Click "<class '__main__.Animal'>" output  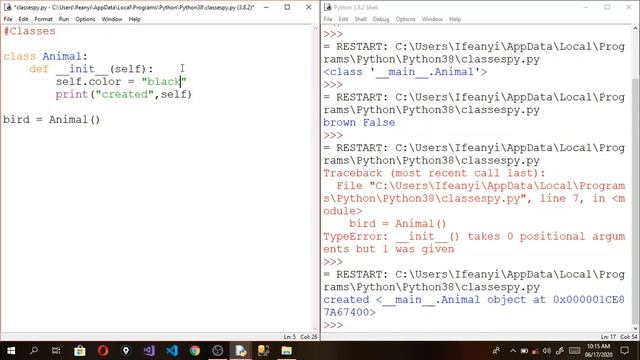pos(405,72)
